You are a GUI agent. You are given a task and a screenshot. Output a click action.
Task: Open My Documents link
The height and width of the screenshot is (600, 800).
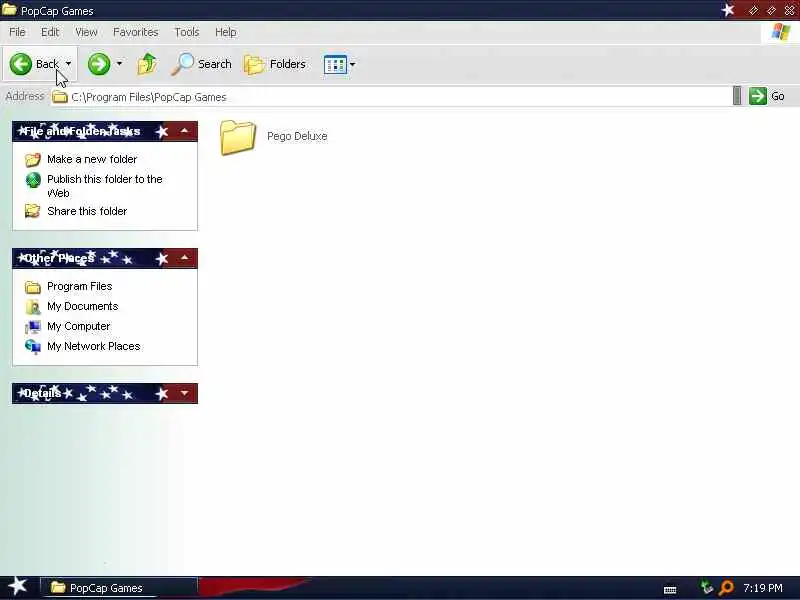83,306
